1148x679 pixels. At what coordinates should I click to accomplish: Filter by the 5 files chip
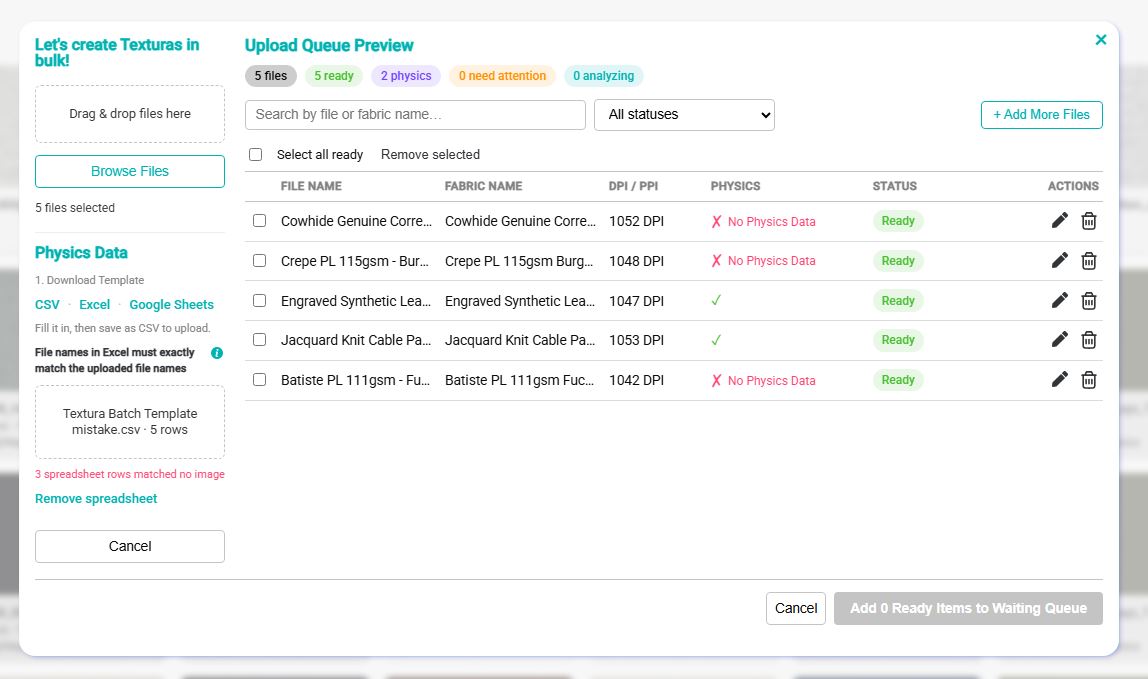[x=271, y=75]
